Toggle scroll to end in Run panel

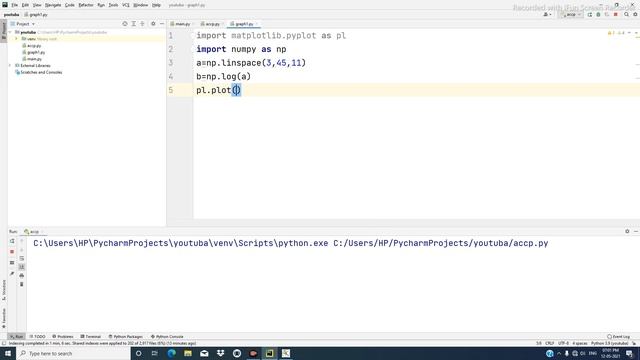pyautogui.click(x=22, y=267)
